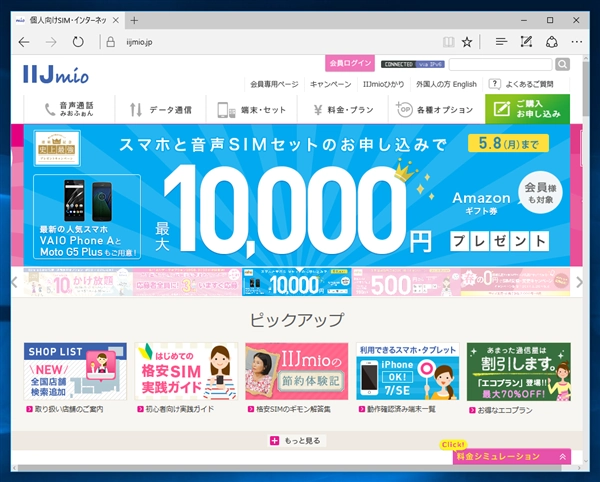Open はじめての格安SIM実践ガイド card
This screenshot has height=482, width=600.
click(x=186, y=371)
